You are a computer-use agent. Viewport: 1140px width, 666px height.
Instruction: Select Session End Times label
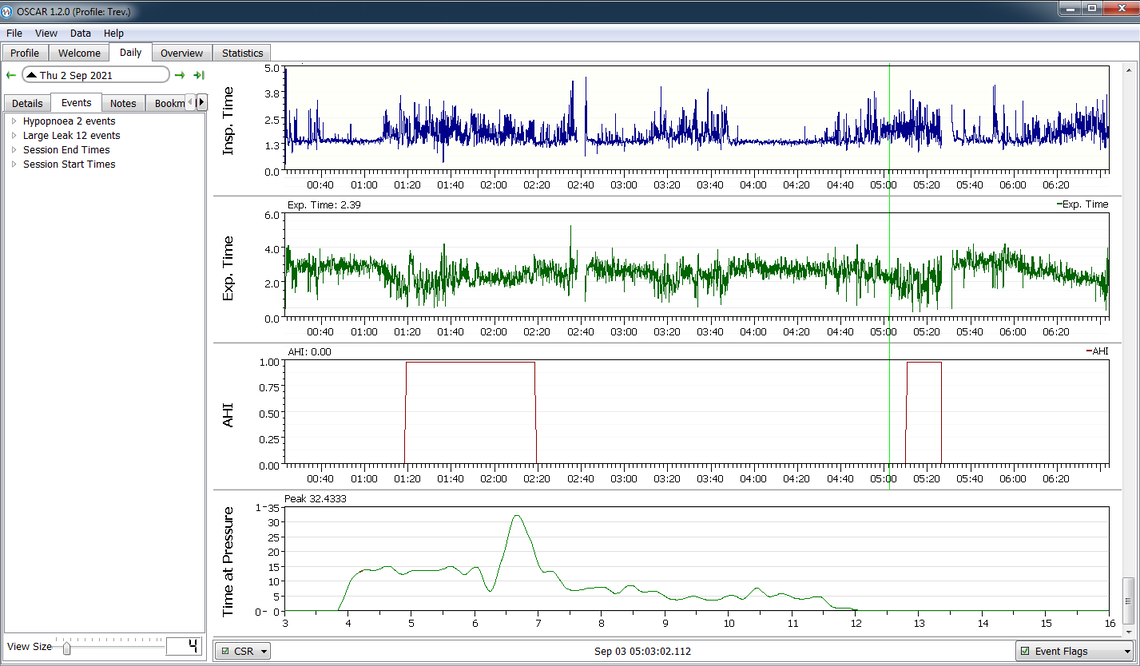point(66,150)
